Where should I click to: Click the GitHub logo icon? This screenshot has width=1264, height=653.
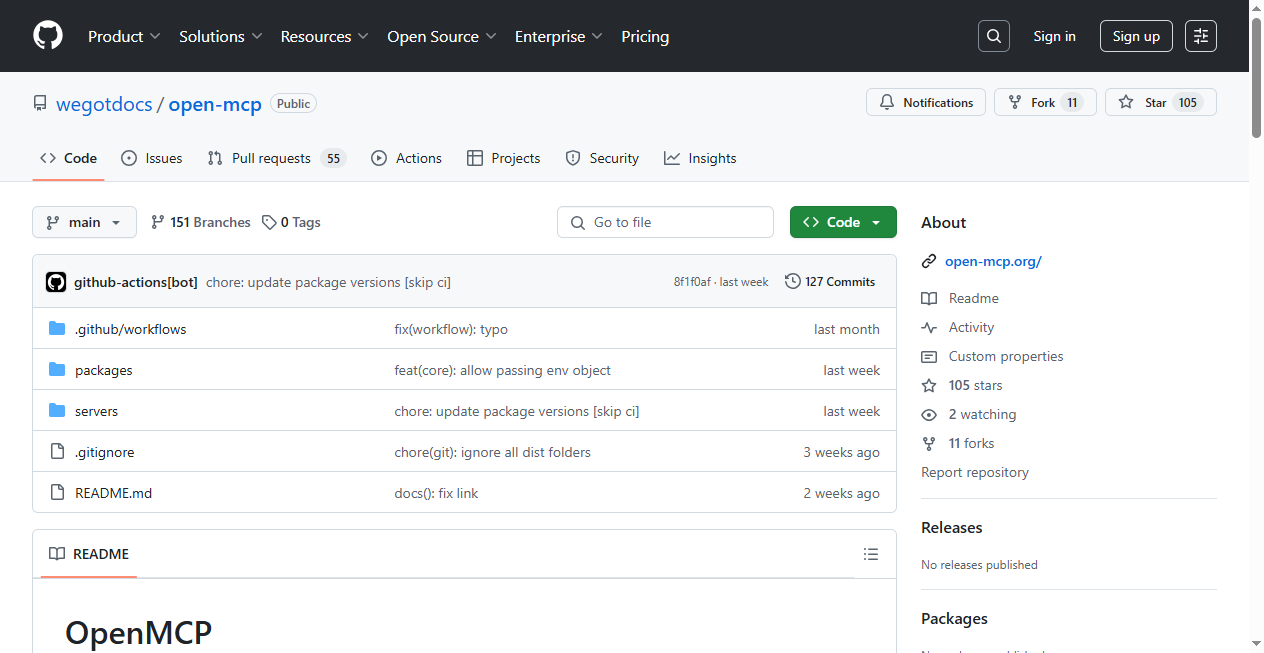(x=48, y=36)
